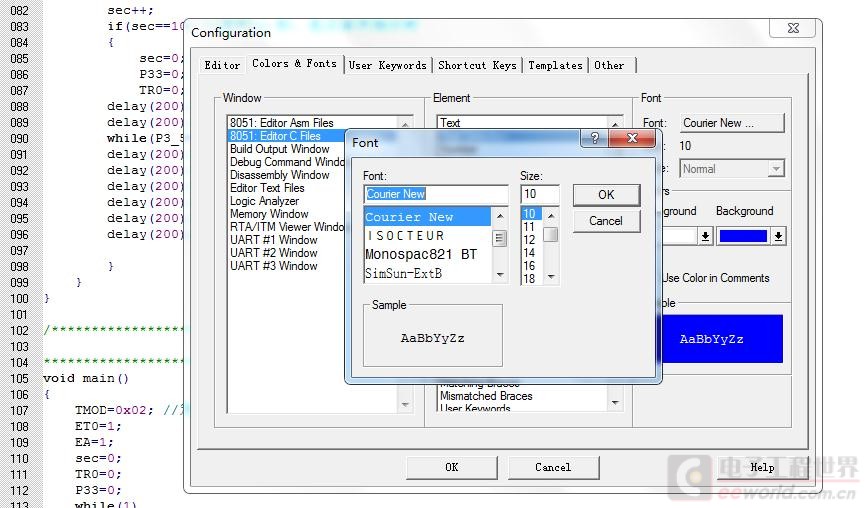
Task: Click the Help button
Action: (762, 467)
